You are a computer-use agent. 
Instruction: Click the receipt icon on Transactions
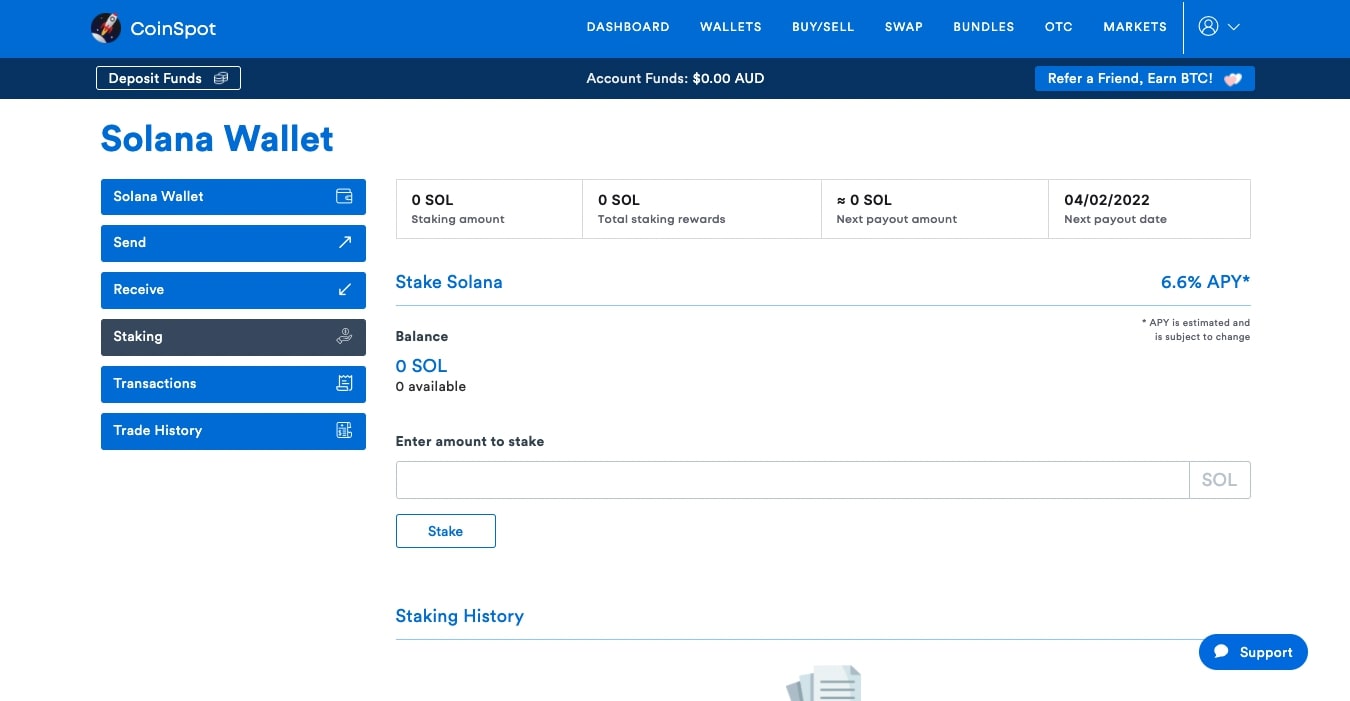tap(344, 384)
